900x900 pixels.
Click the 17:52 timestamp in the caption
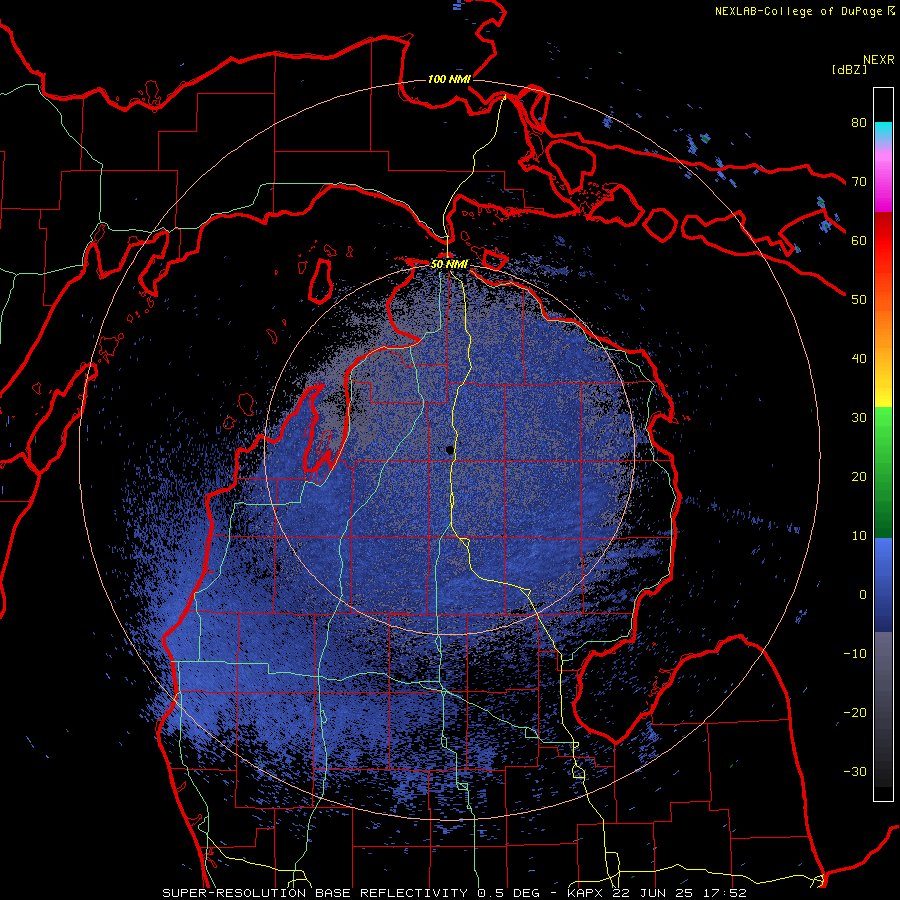(725, 893)
